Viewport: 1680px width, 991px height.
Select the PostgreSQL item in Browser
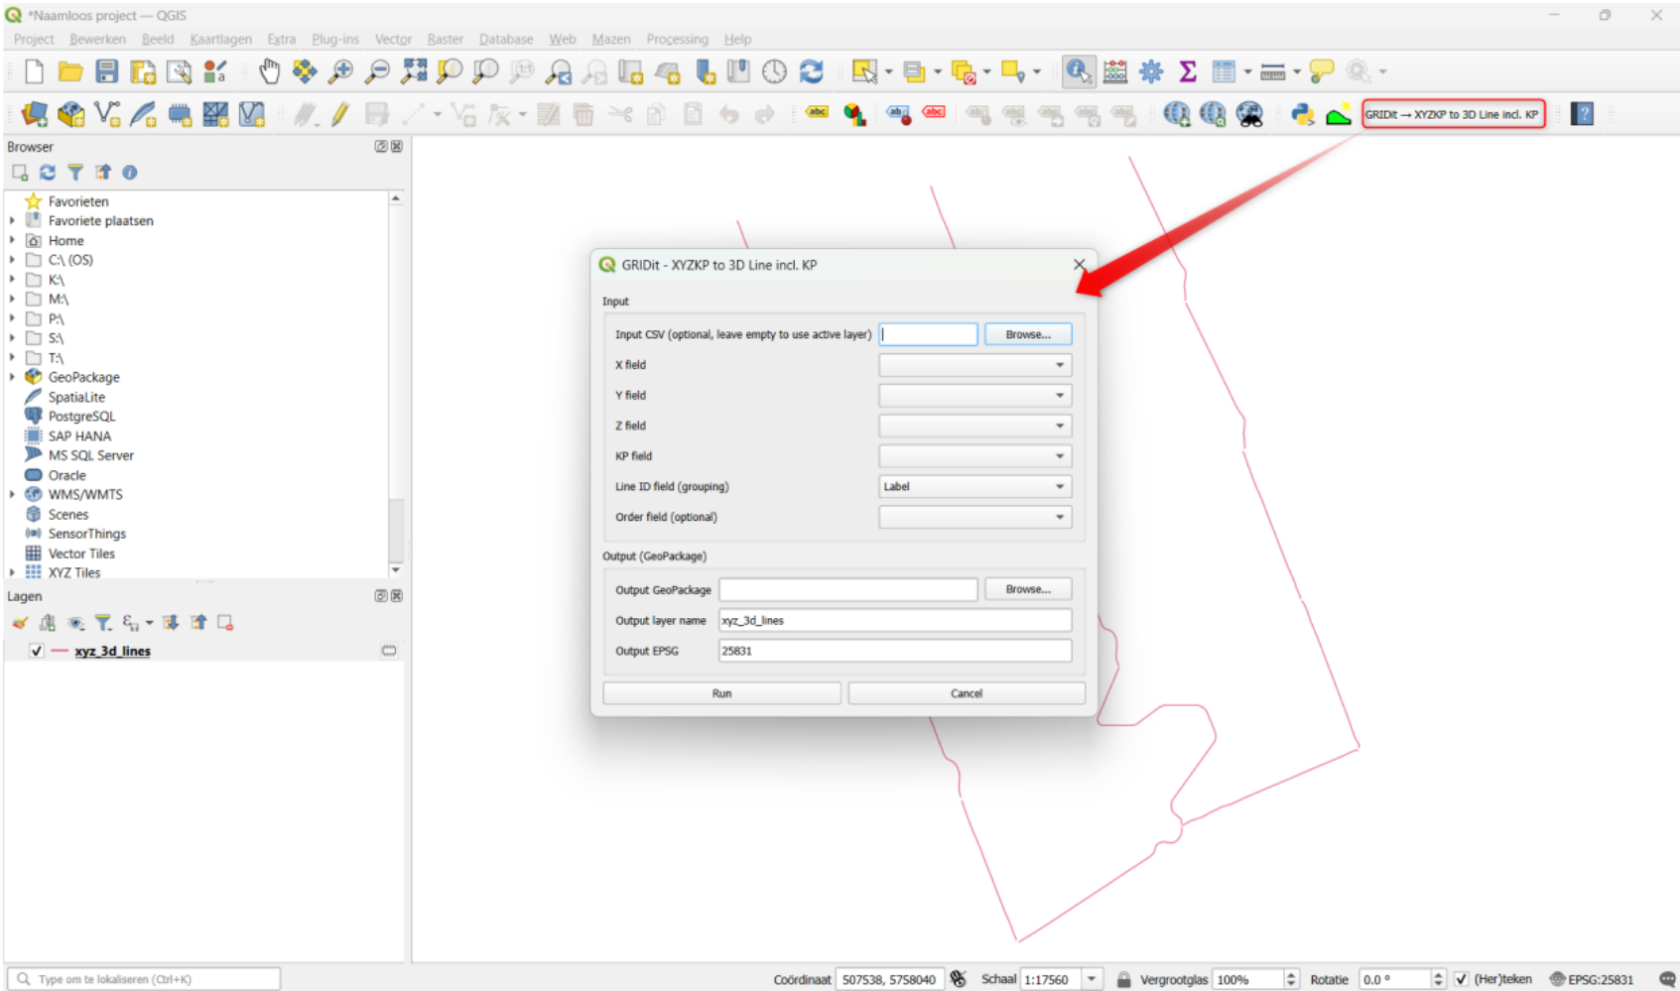point(82,416)
